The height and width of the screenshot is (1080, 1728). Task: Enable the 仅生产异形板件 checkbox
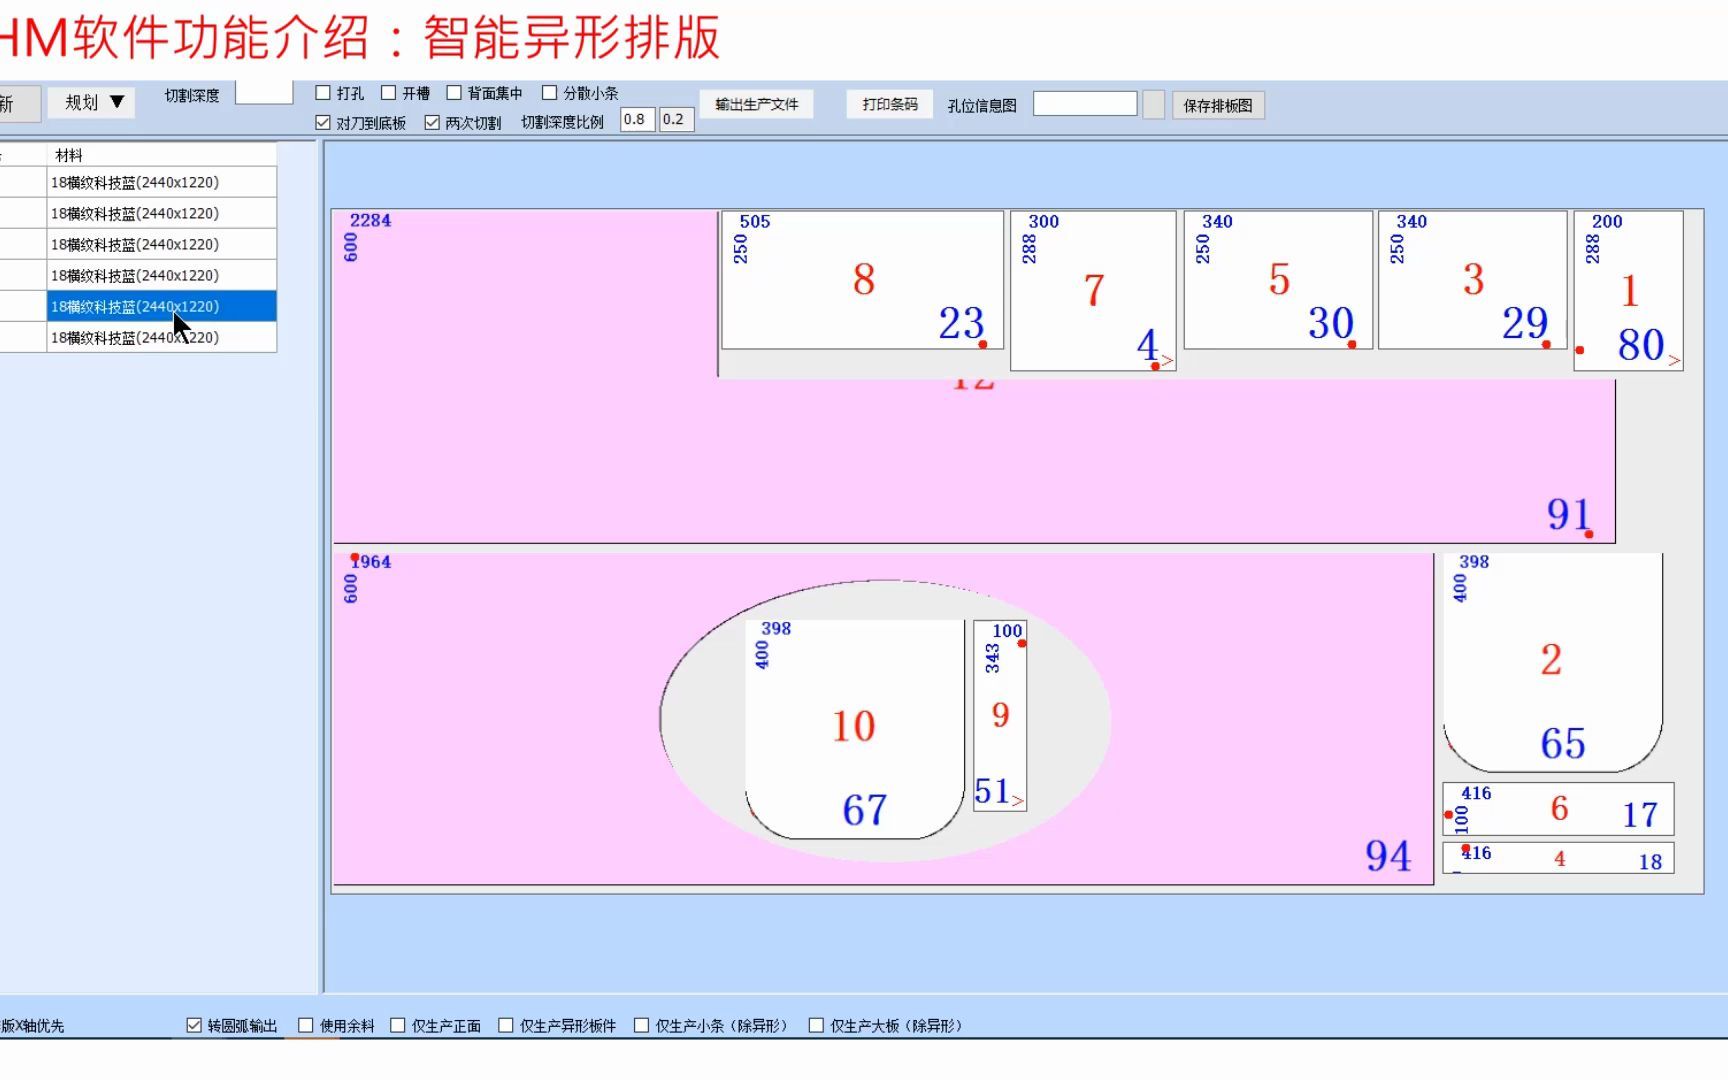click(507, 1025)
